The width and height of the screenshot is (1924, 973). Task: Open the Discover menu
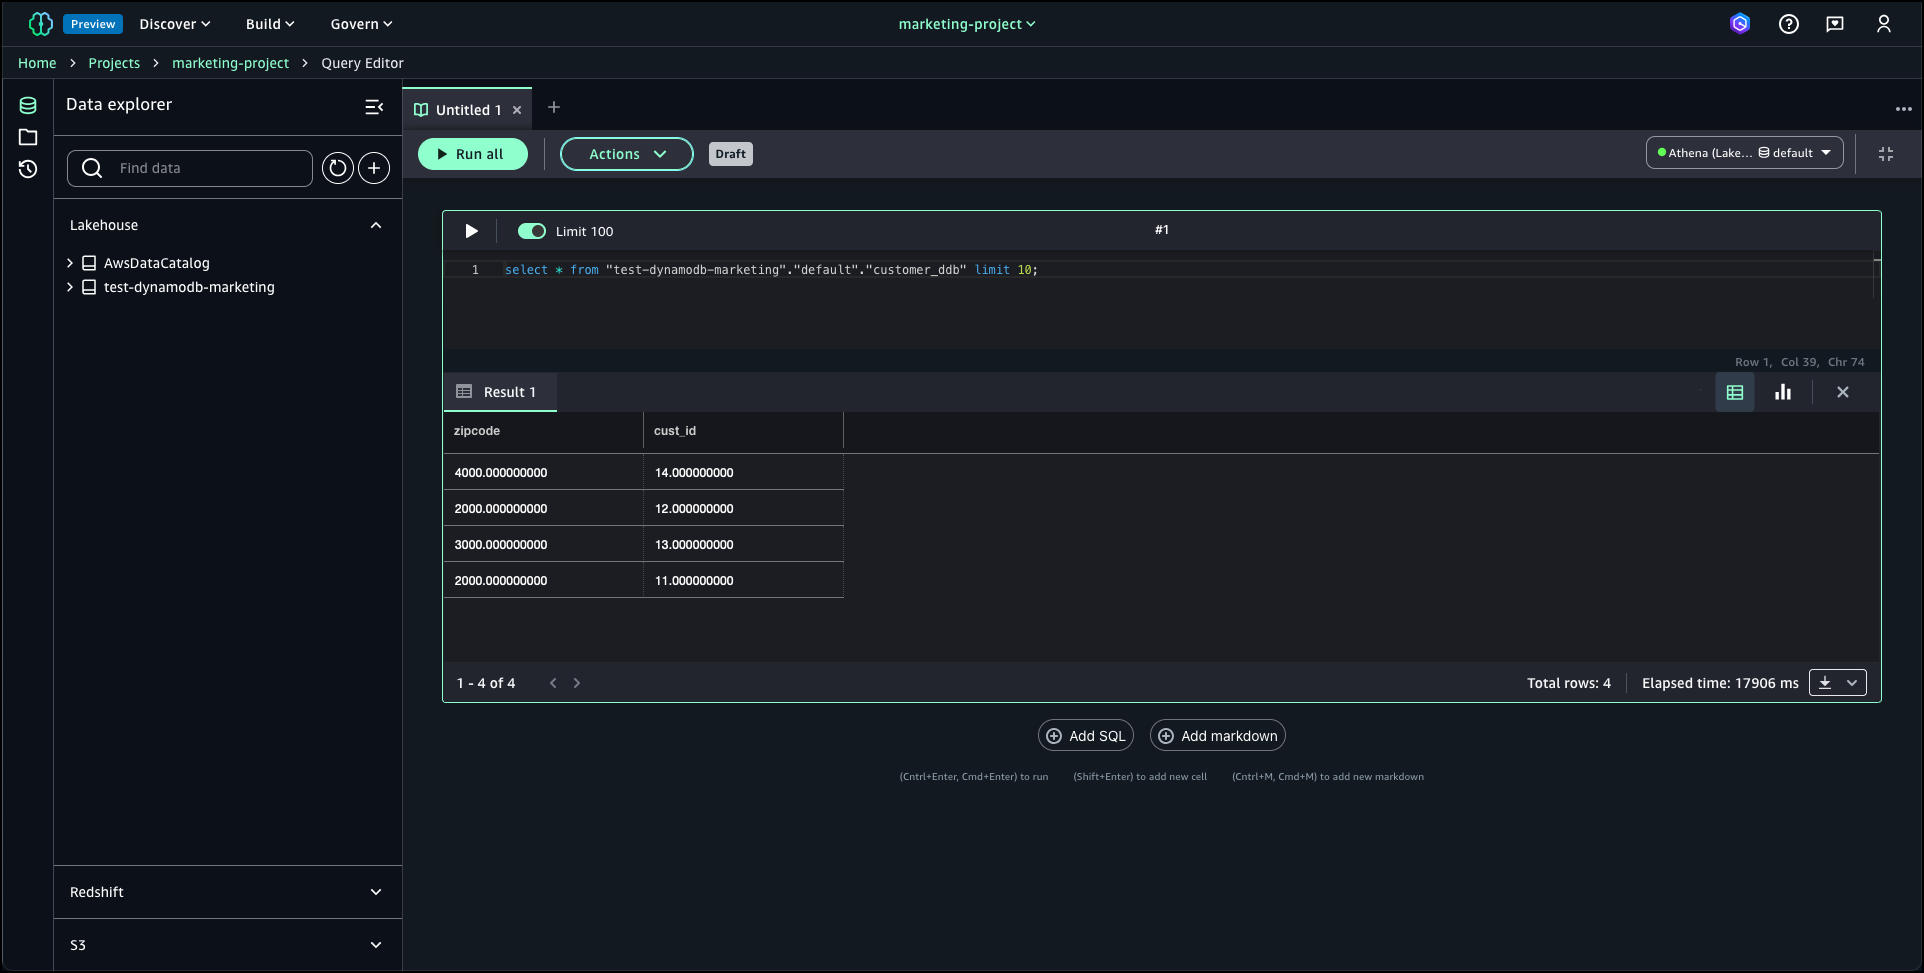click(x=175, y=24)
